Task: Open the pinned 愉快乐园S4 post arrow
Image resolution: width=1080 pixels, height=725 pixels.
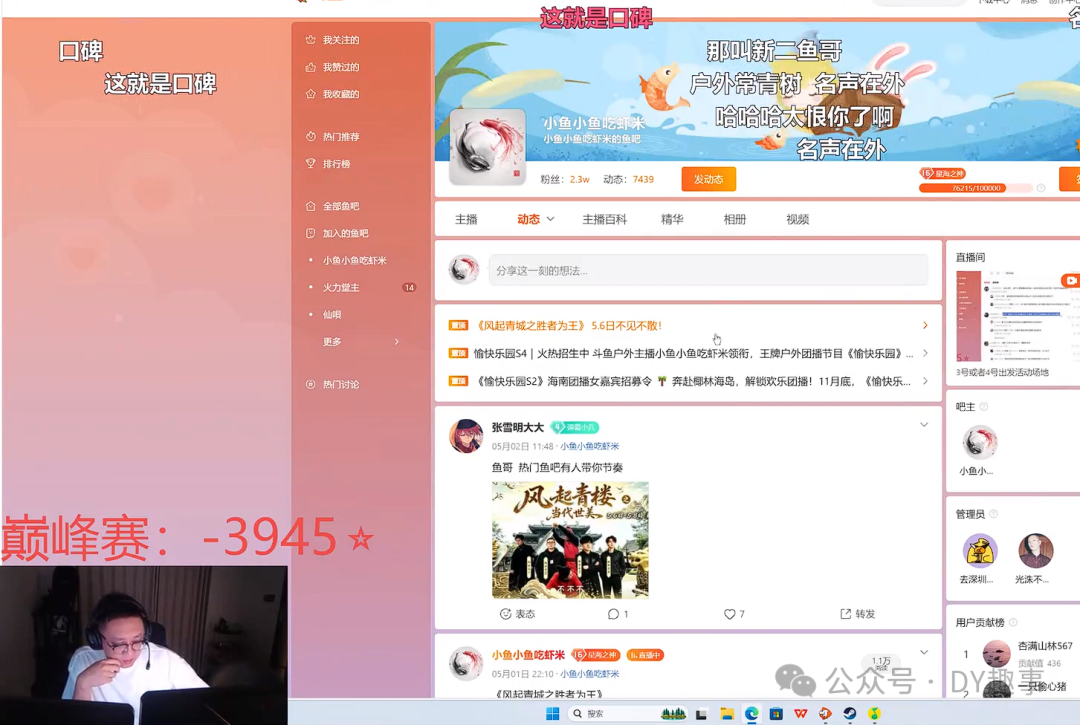Action: coord(925,353)
